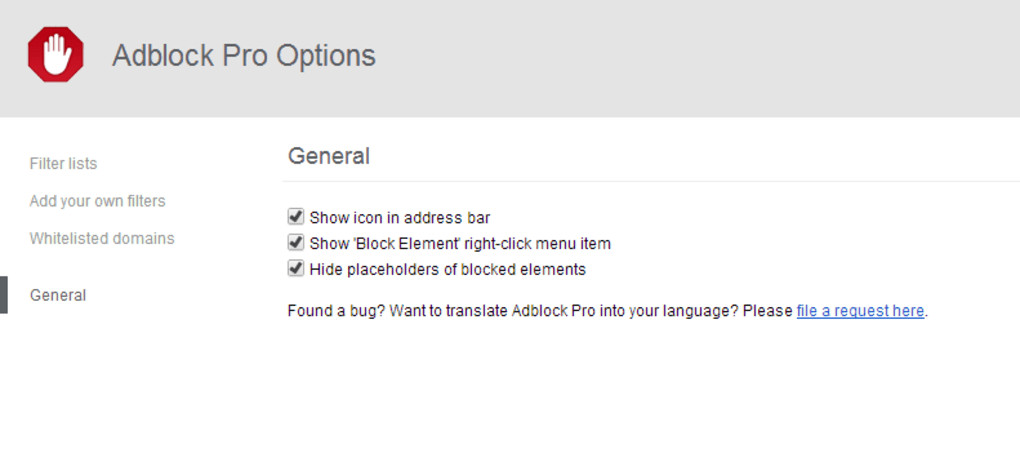Open the "file a request here" link
This screenshot has height=453, width=1020.
(x=860, y=311)
